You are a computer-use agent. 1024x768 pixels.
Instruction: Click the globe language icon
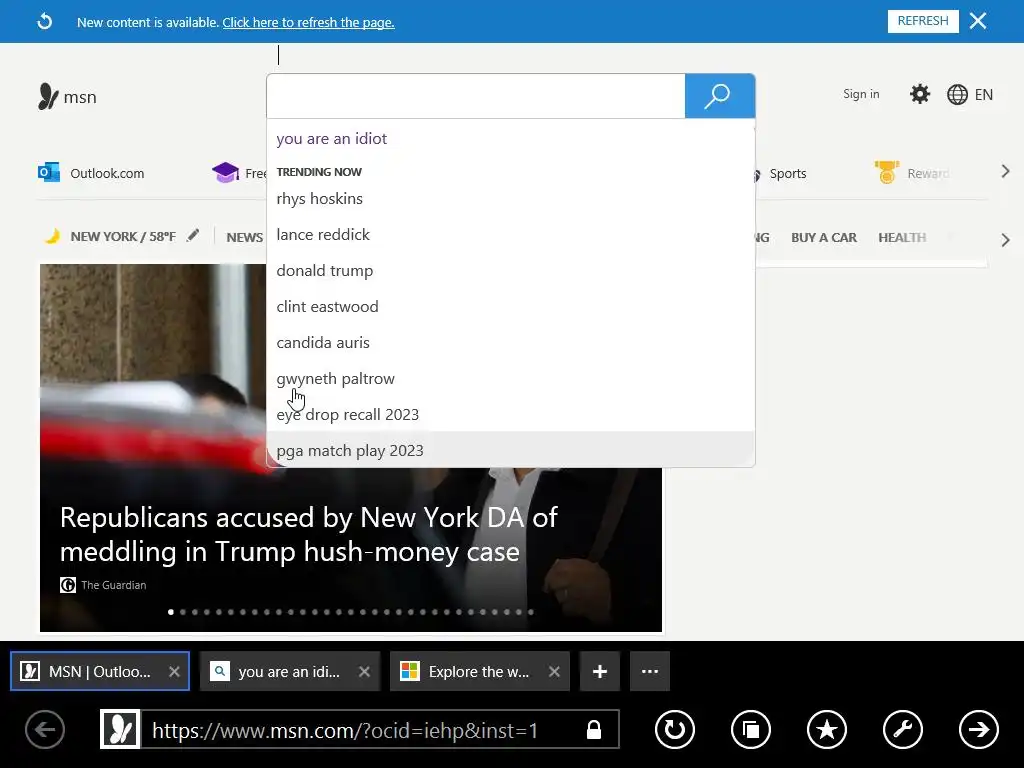click(x=957, y=95)
